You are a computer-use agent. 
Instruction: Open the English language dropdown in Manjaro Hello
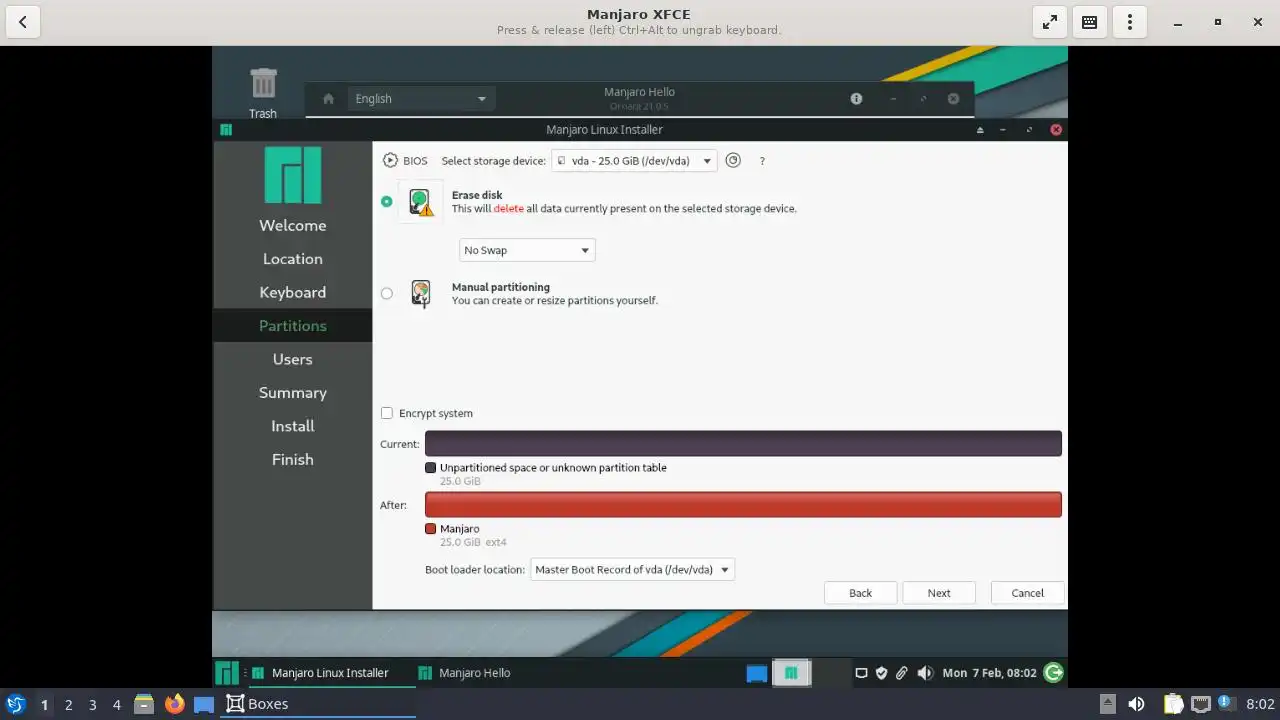[420, 98]
